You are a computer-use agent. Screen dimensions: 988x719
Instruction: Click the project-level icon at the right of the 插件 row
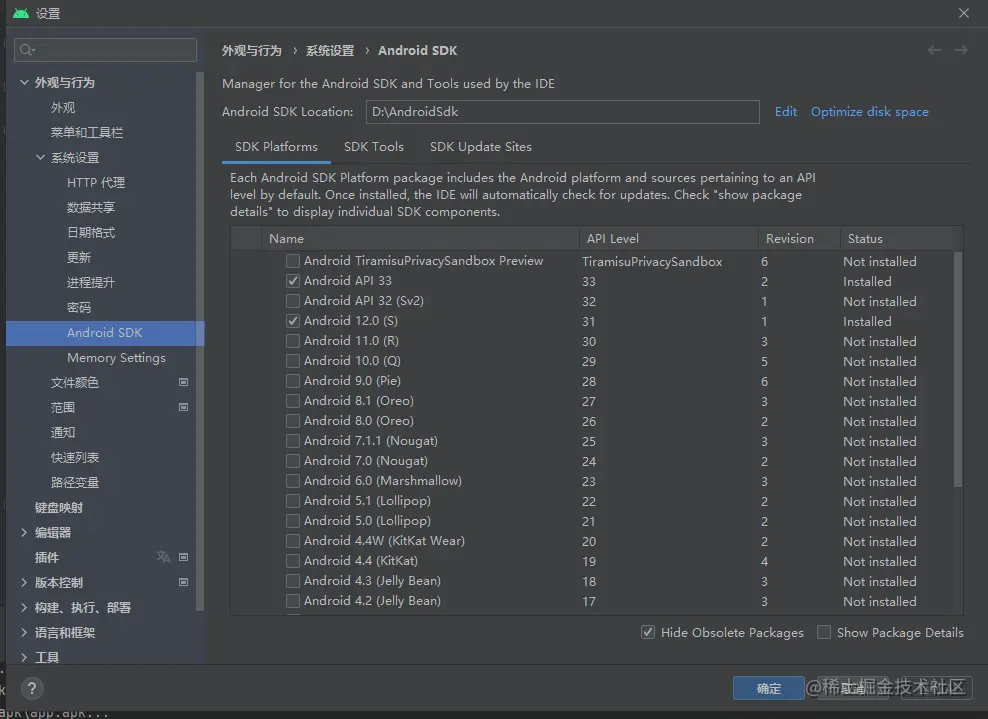pyautogui.click(x=183, y=557)
